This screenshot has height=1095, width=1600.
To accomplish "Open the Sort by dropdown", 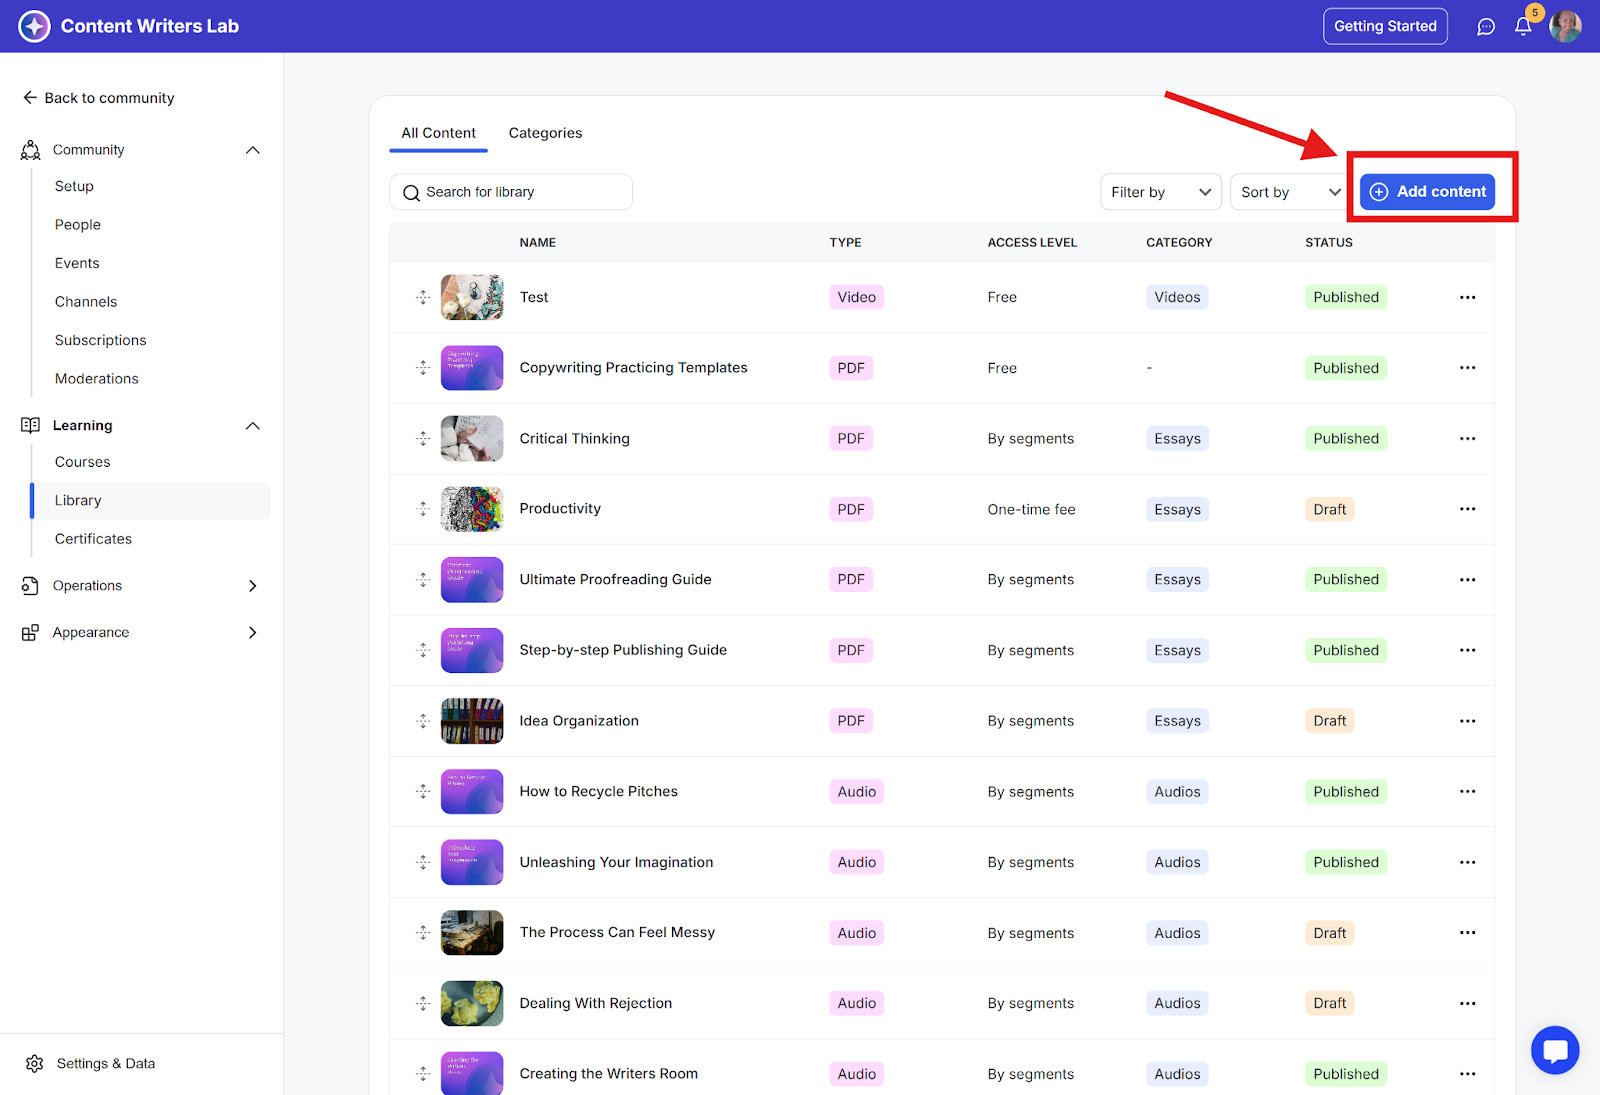I will click(1289, 192).
